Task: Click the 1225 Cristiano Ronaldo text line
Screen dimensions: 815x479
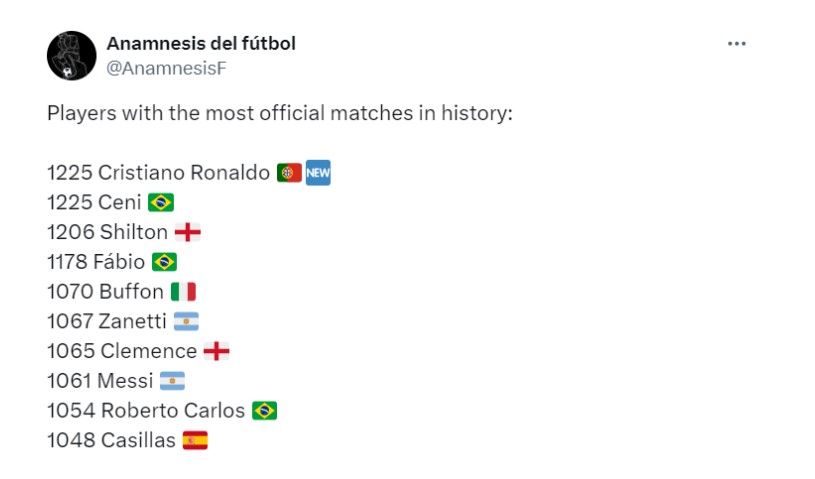Action: click(158, 173)
